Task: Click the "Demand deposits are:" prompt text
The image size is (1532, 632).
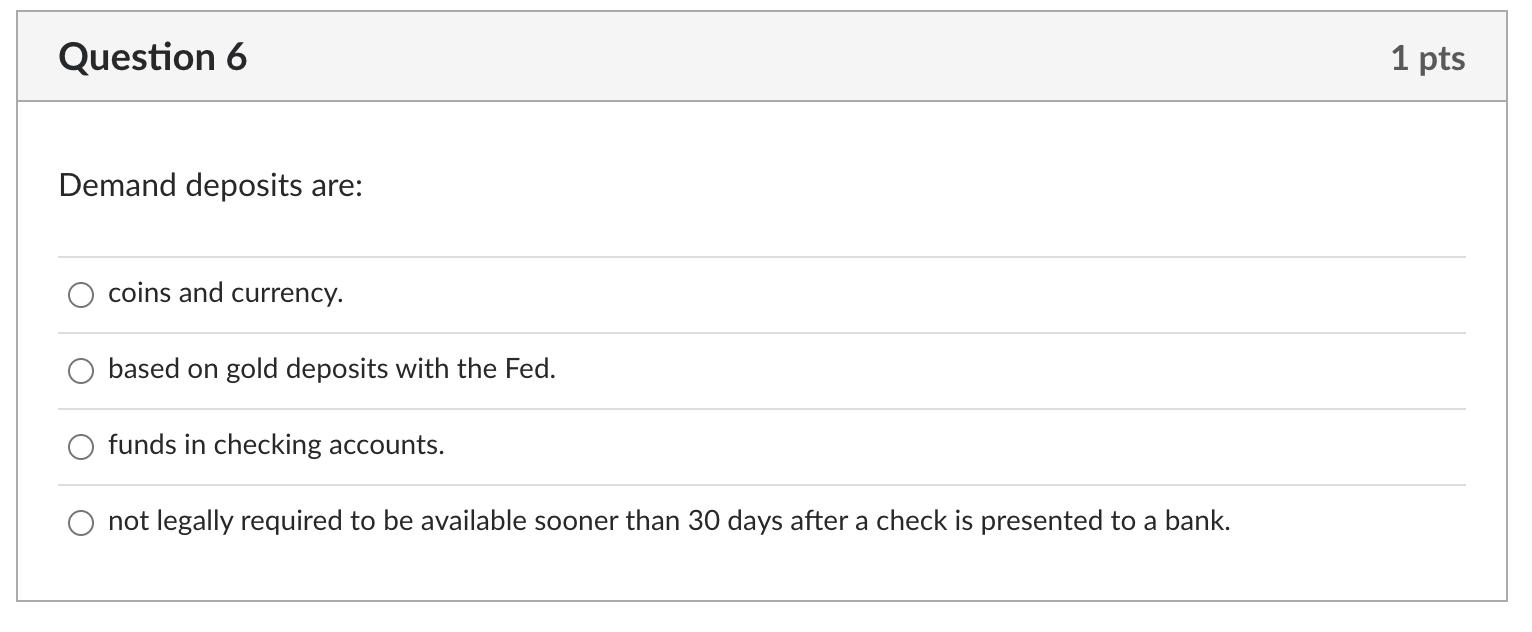Action: click(x=210, y=186)
